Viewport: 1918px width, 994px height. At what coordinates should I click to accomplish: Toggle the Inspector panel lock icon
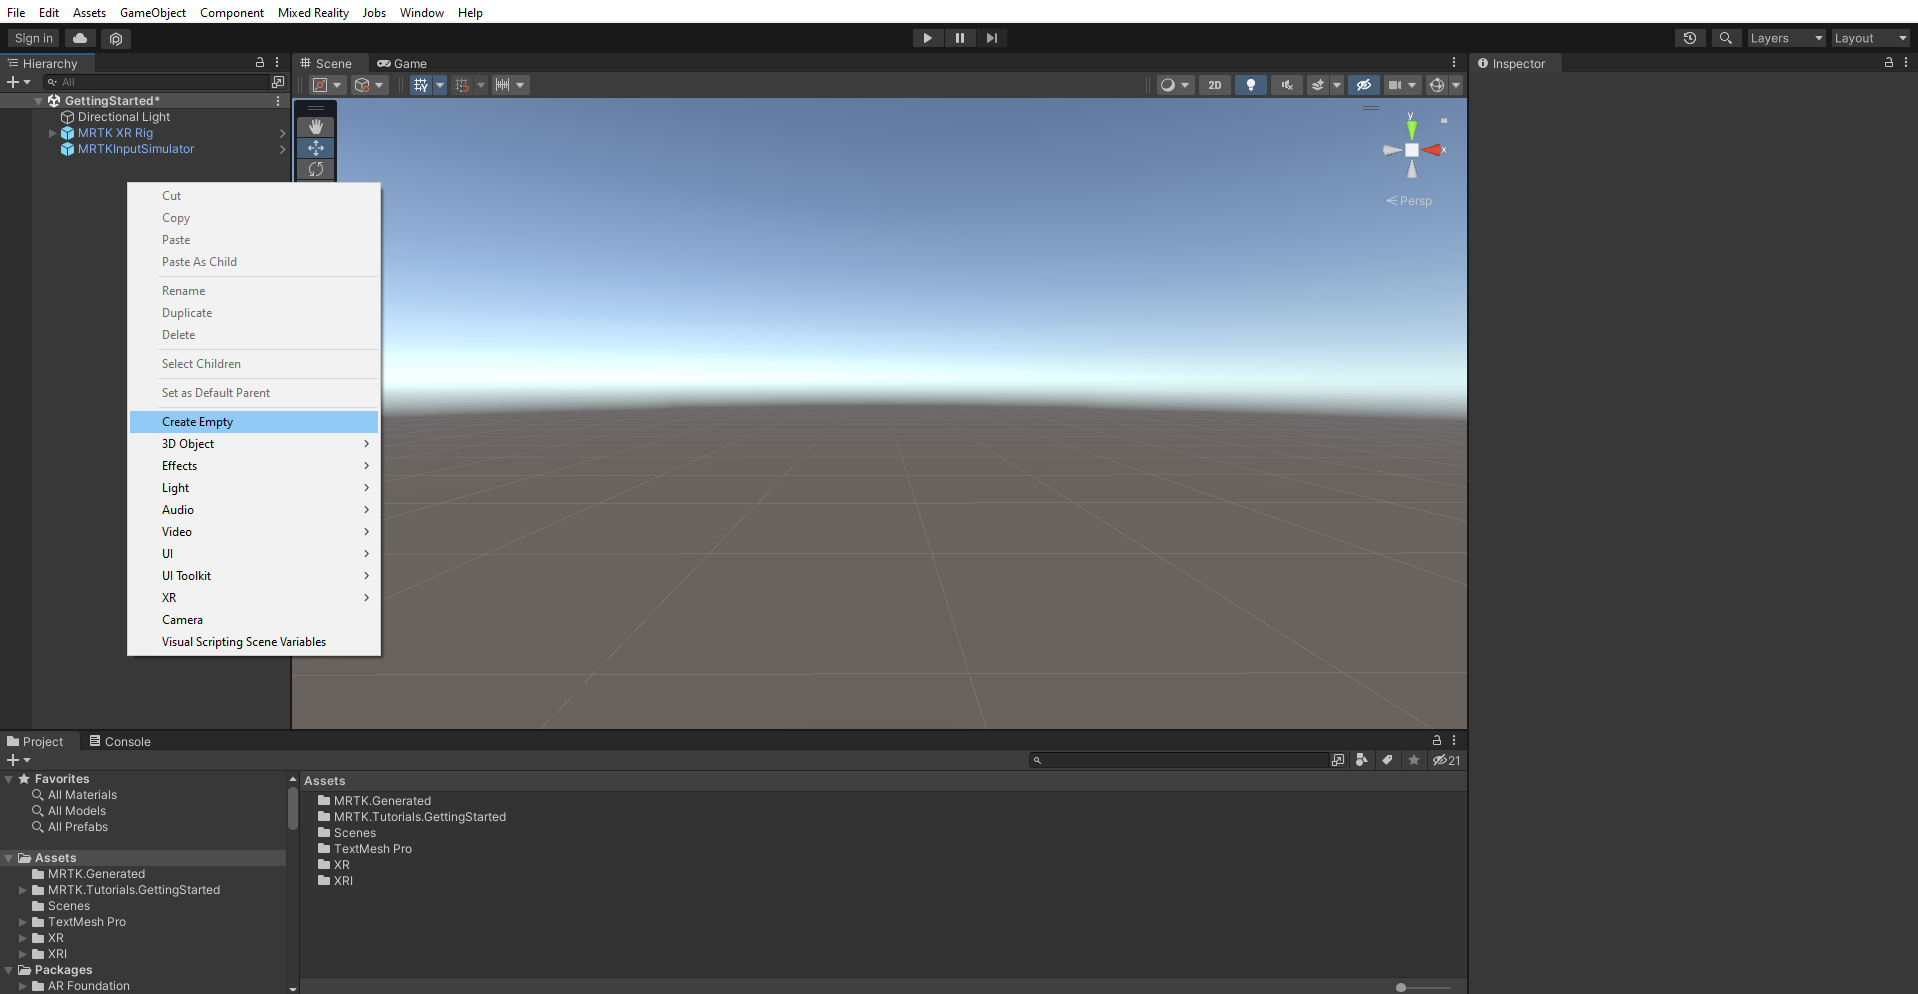[x=1889, y=62]
